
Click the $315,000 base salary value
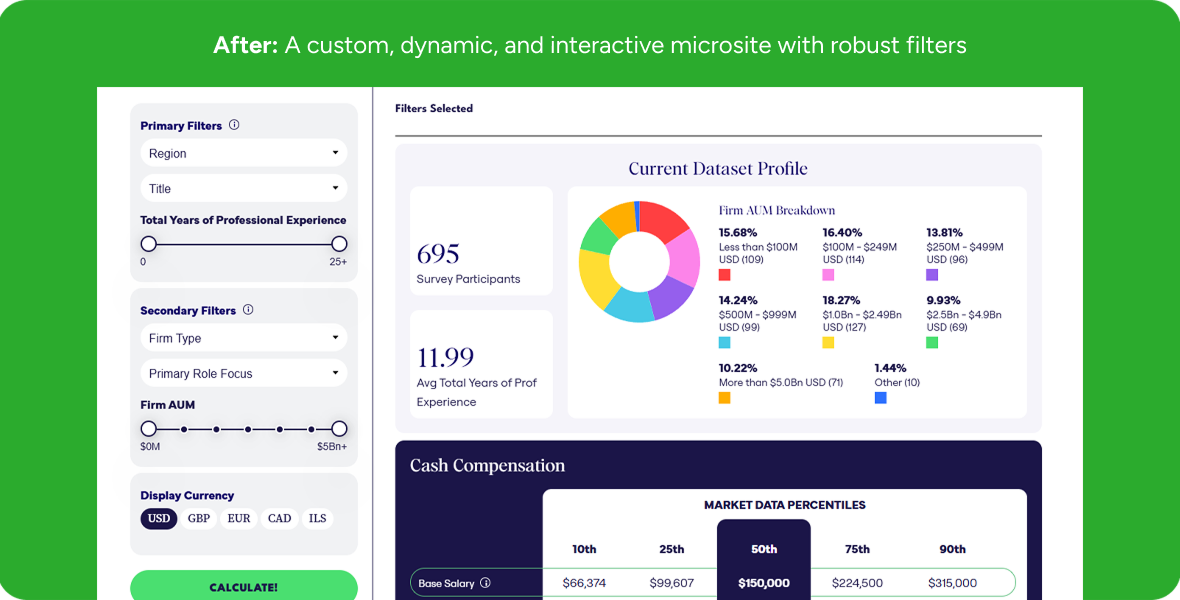pos(952,583)
